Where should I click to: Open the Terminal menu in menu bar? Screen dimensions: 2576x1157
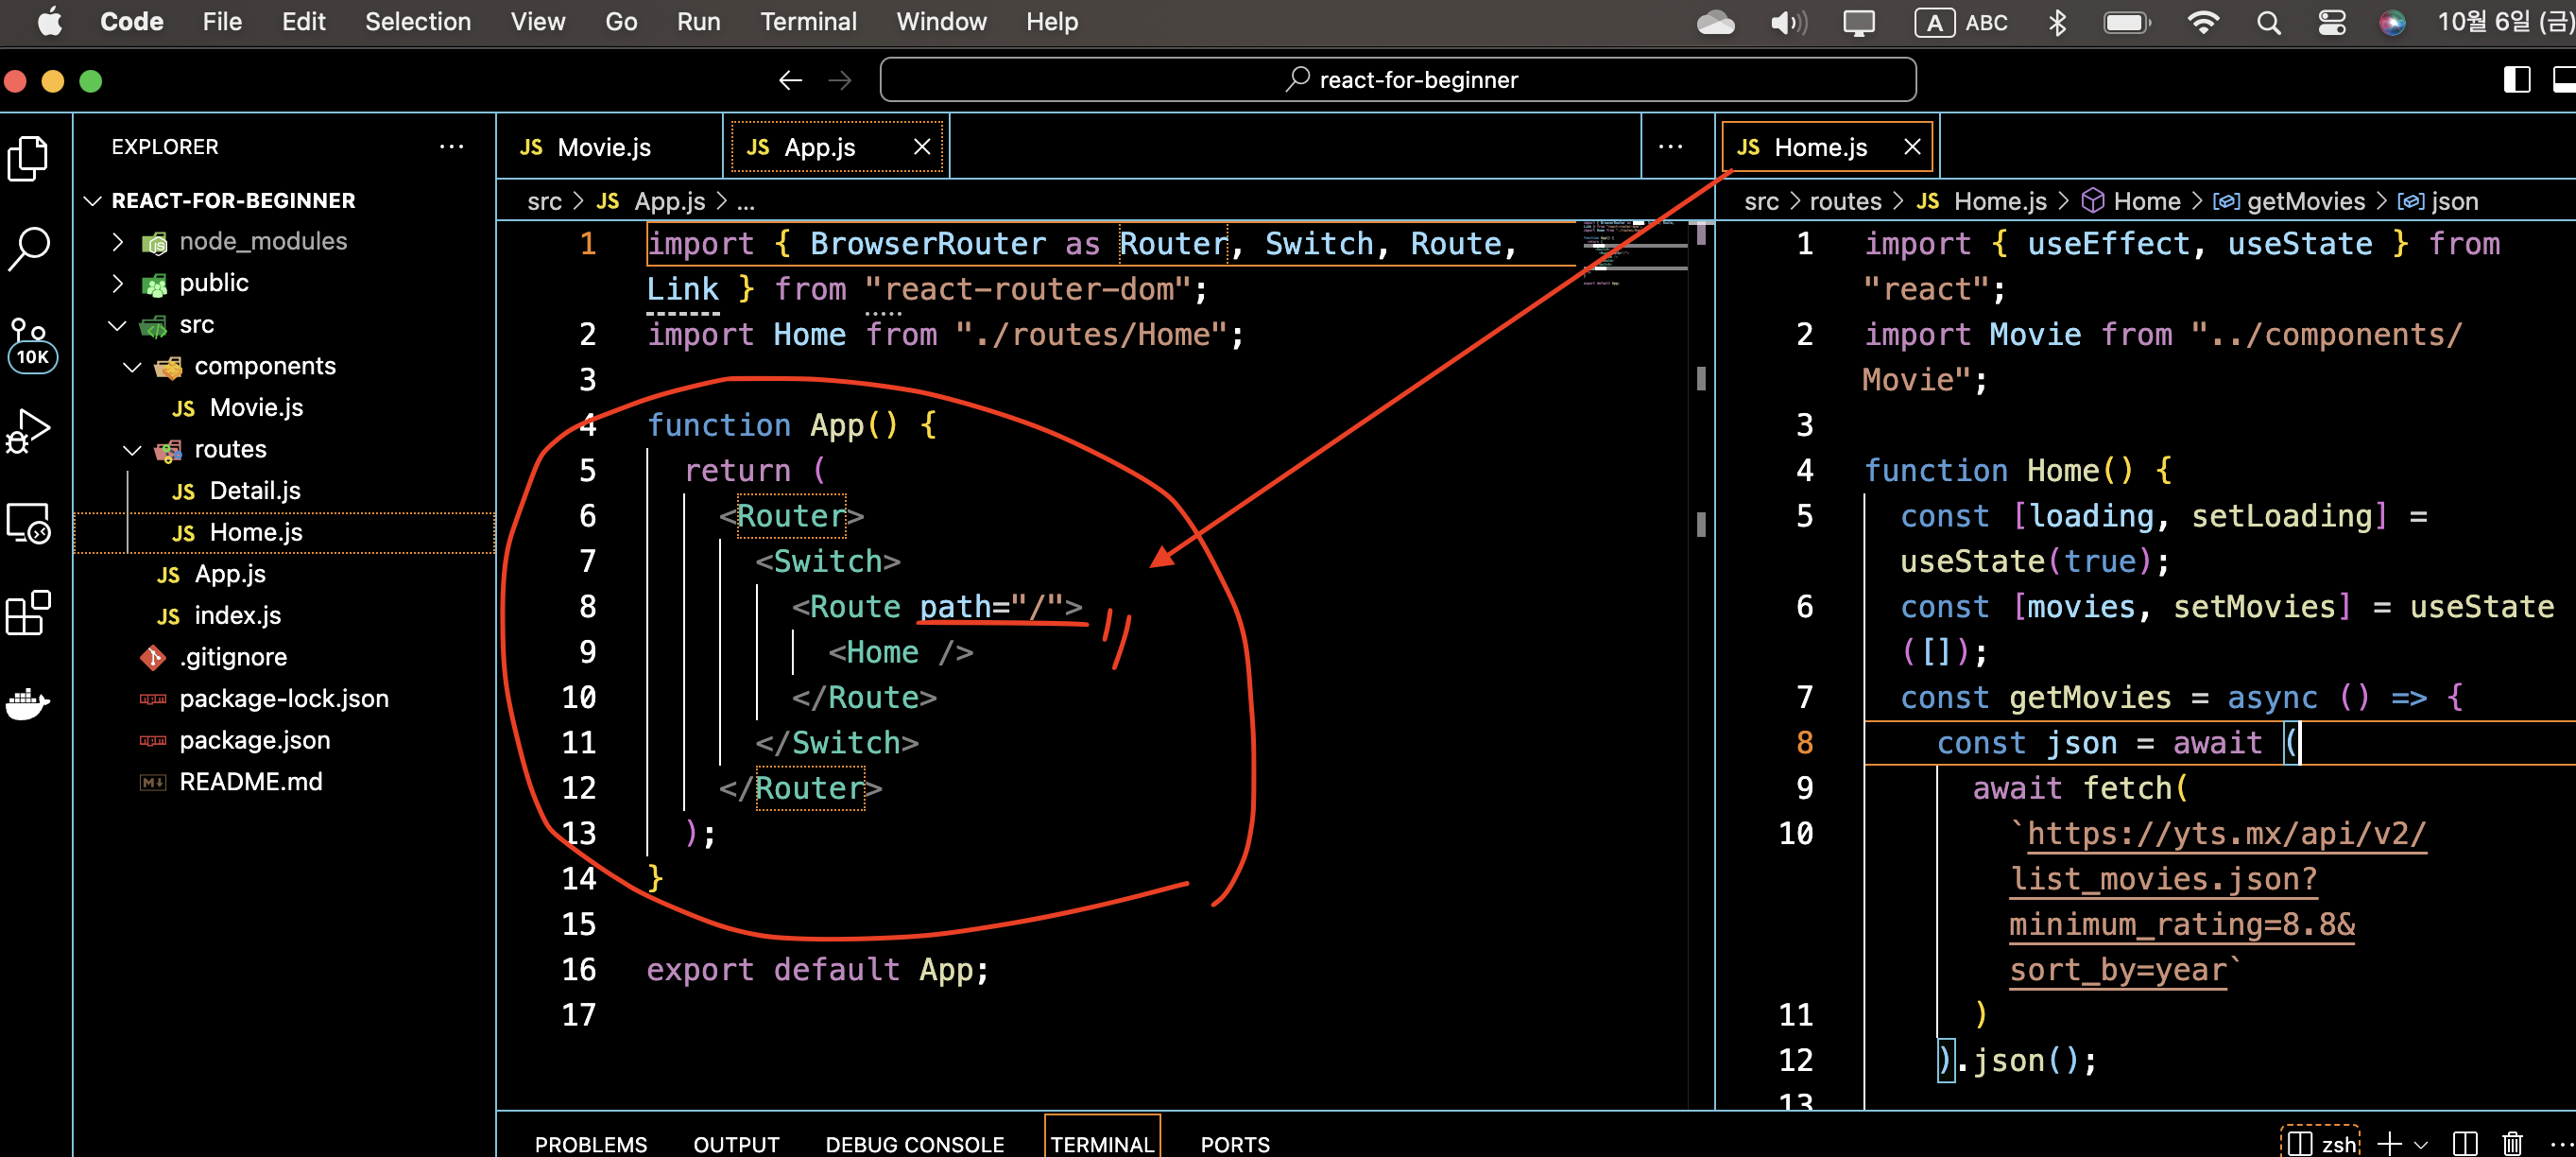coord(807,22)
